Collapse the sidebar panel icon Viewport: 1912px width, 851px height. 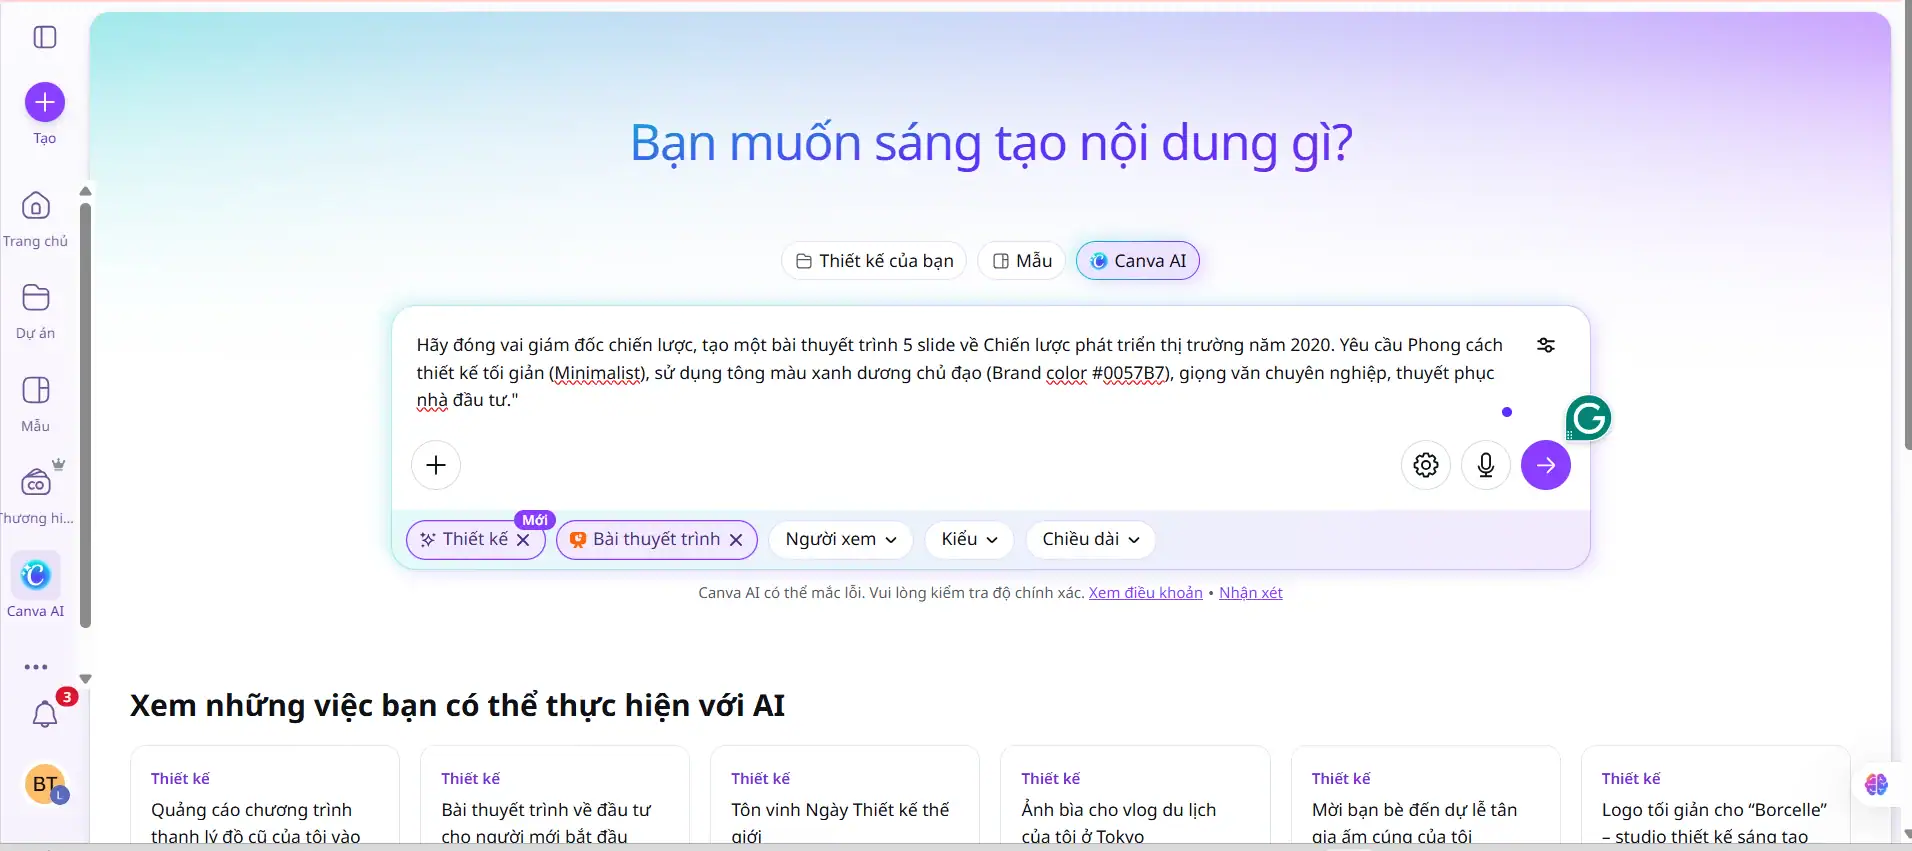coord(45,37)
